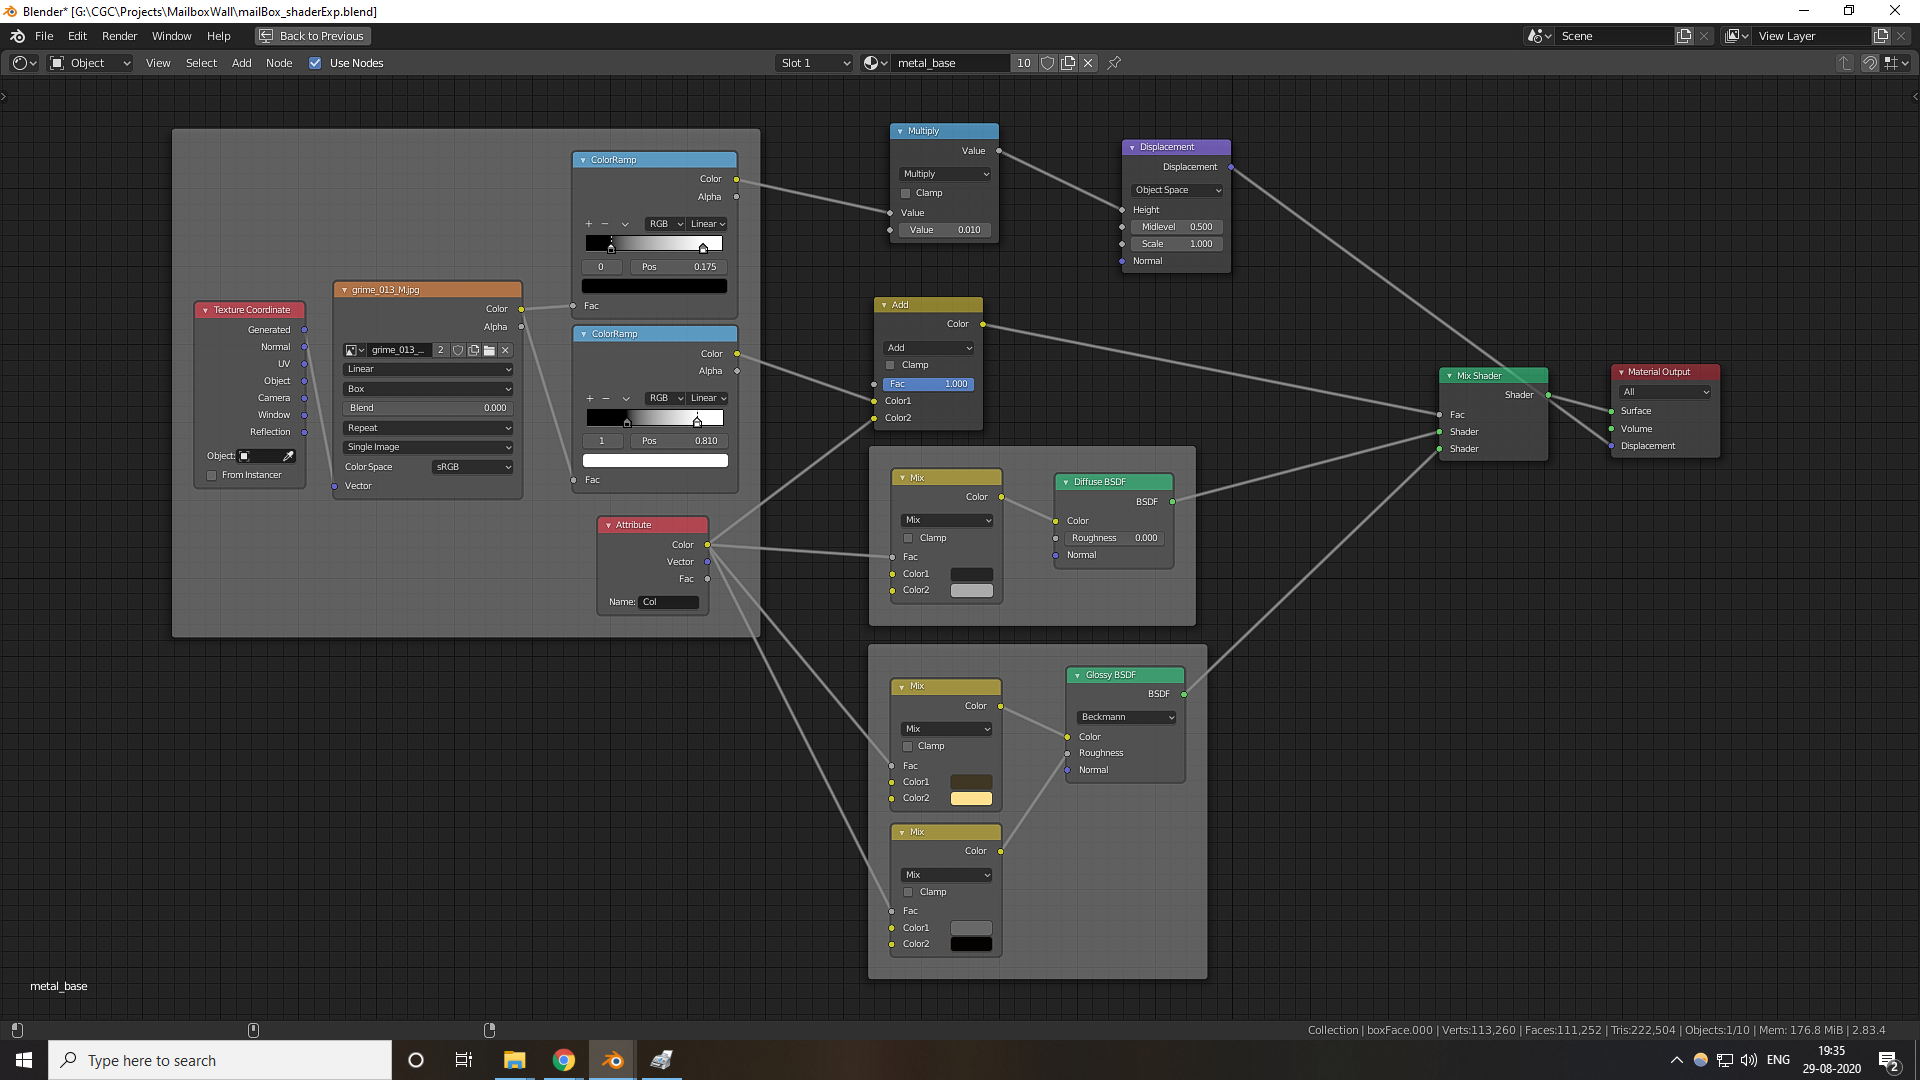The image size is (1920, 1080).
Task: Click the snapping magnet icon in header
Action: 1869,63
